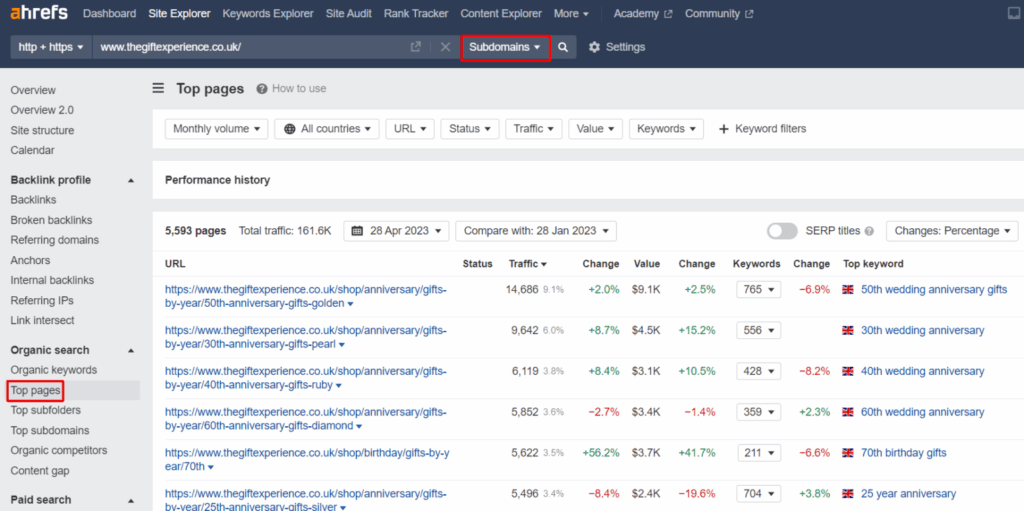This screenshot has height=511, width=1024.
Task: Open the Traffic filter dropdown
Action: point(534,129)
